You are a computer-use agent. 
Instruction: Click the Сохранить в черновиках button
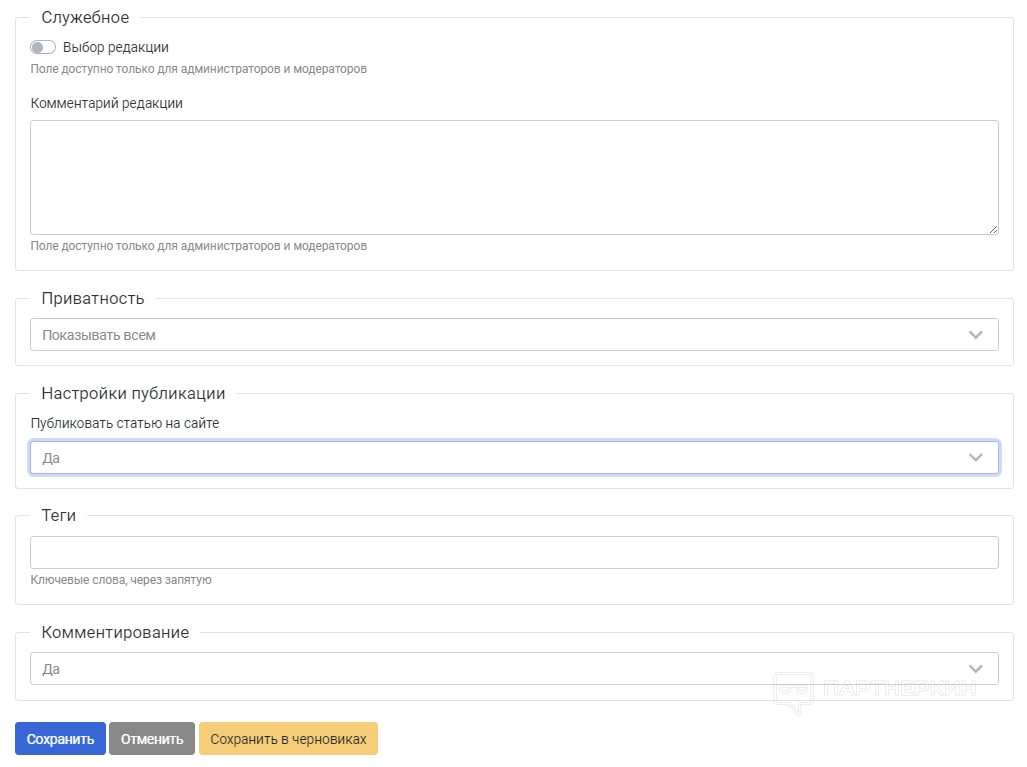pos(288,739)
